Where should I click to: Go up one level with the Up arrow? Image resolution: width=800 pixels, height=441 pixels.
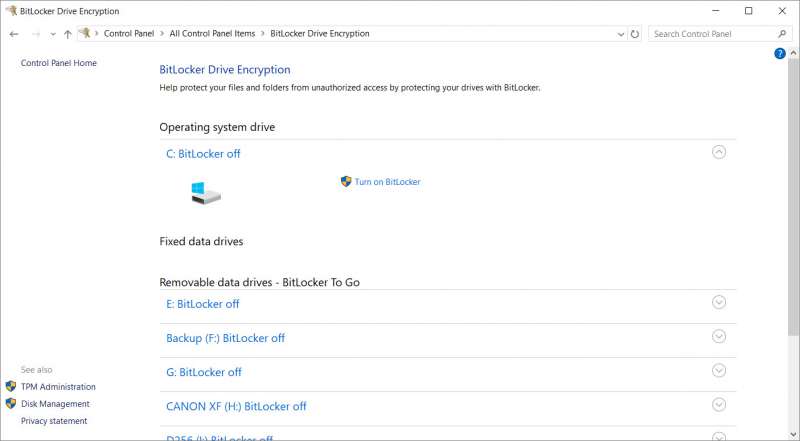click(67, 34)
